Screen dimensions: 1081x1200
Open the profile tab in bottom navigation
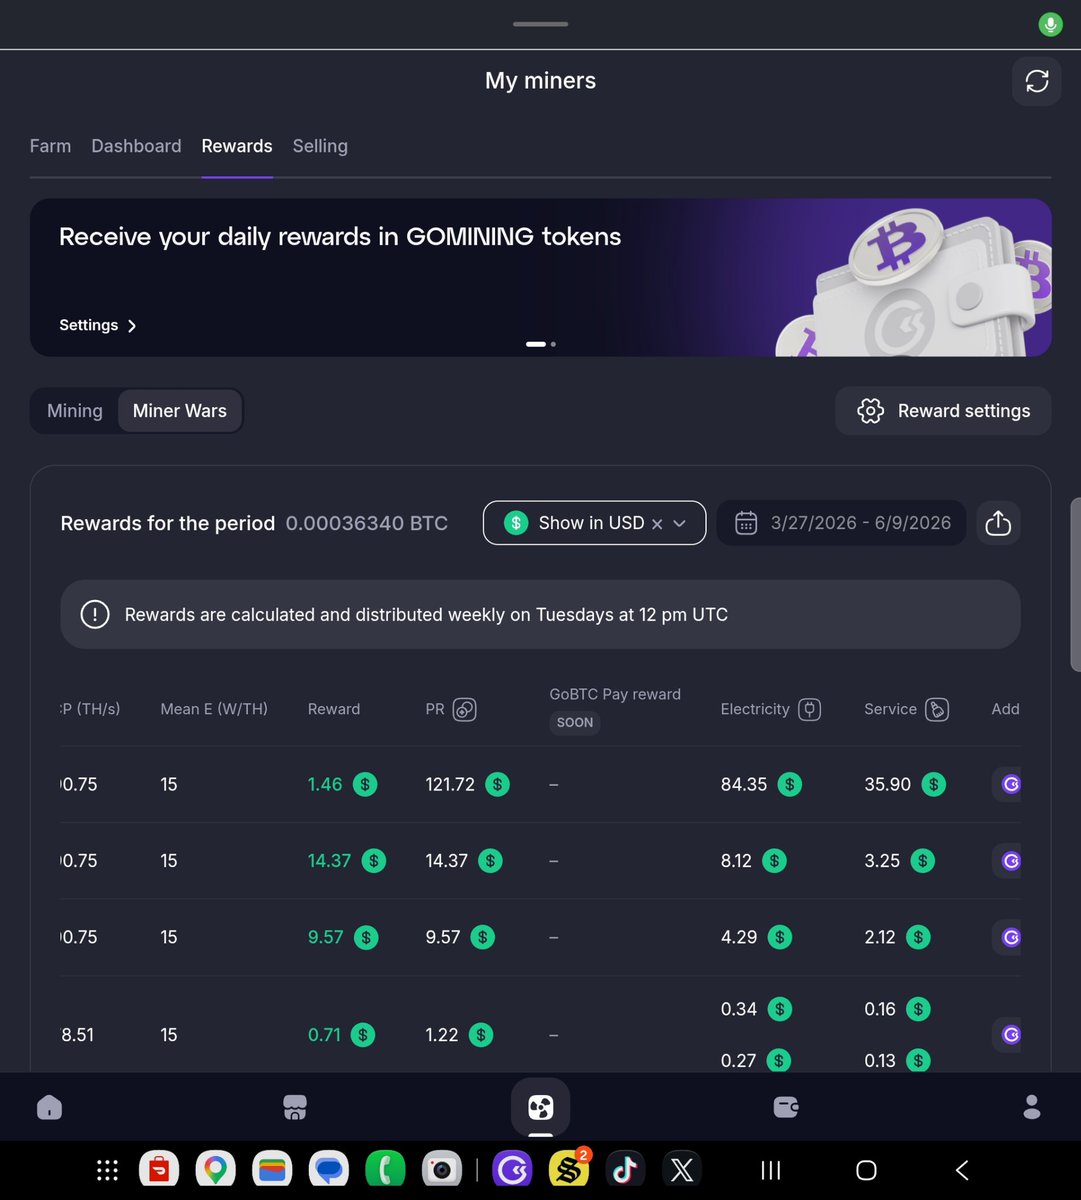tap(1032, 1107)
